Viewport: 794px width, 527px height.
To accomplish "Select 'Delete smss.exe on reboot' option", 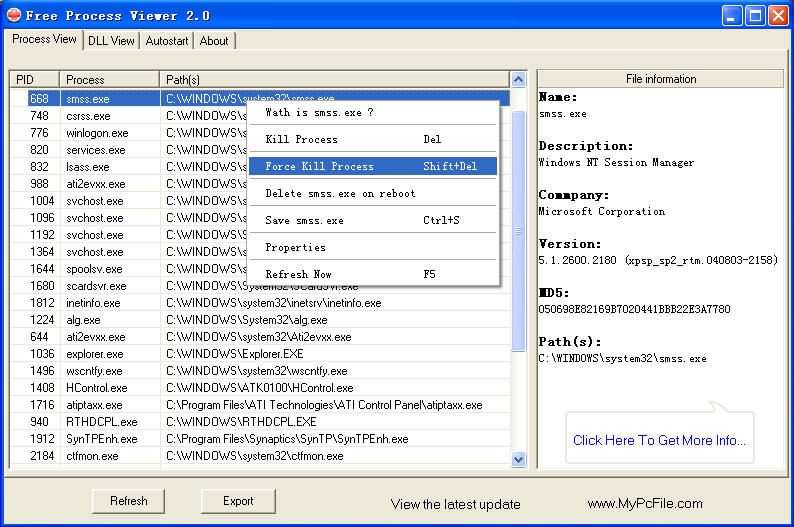I will 372,193.
